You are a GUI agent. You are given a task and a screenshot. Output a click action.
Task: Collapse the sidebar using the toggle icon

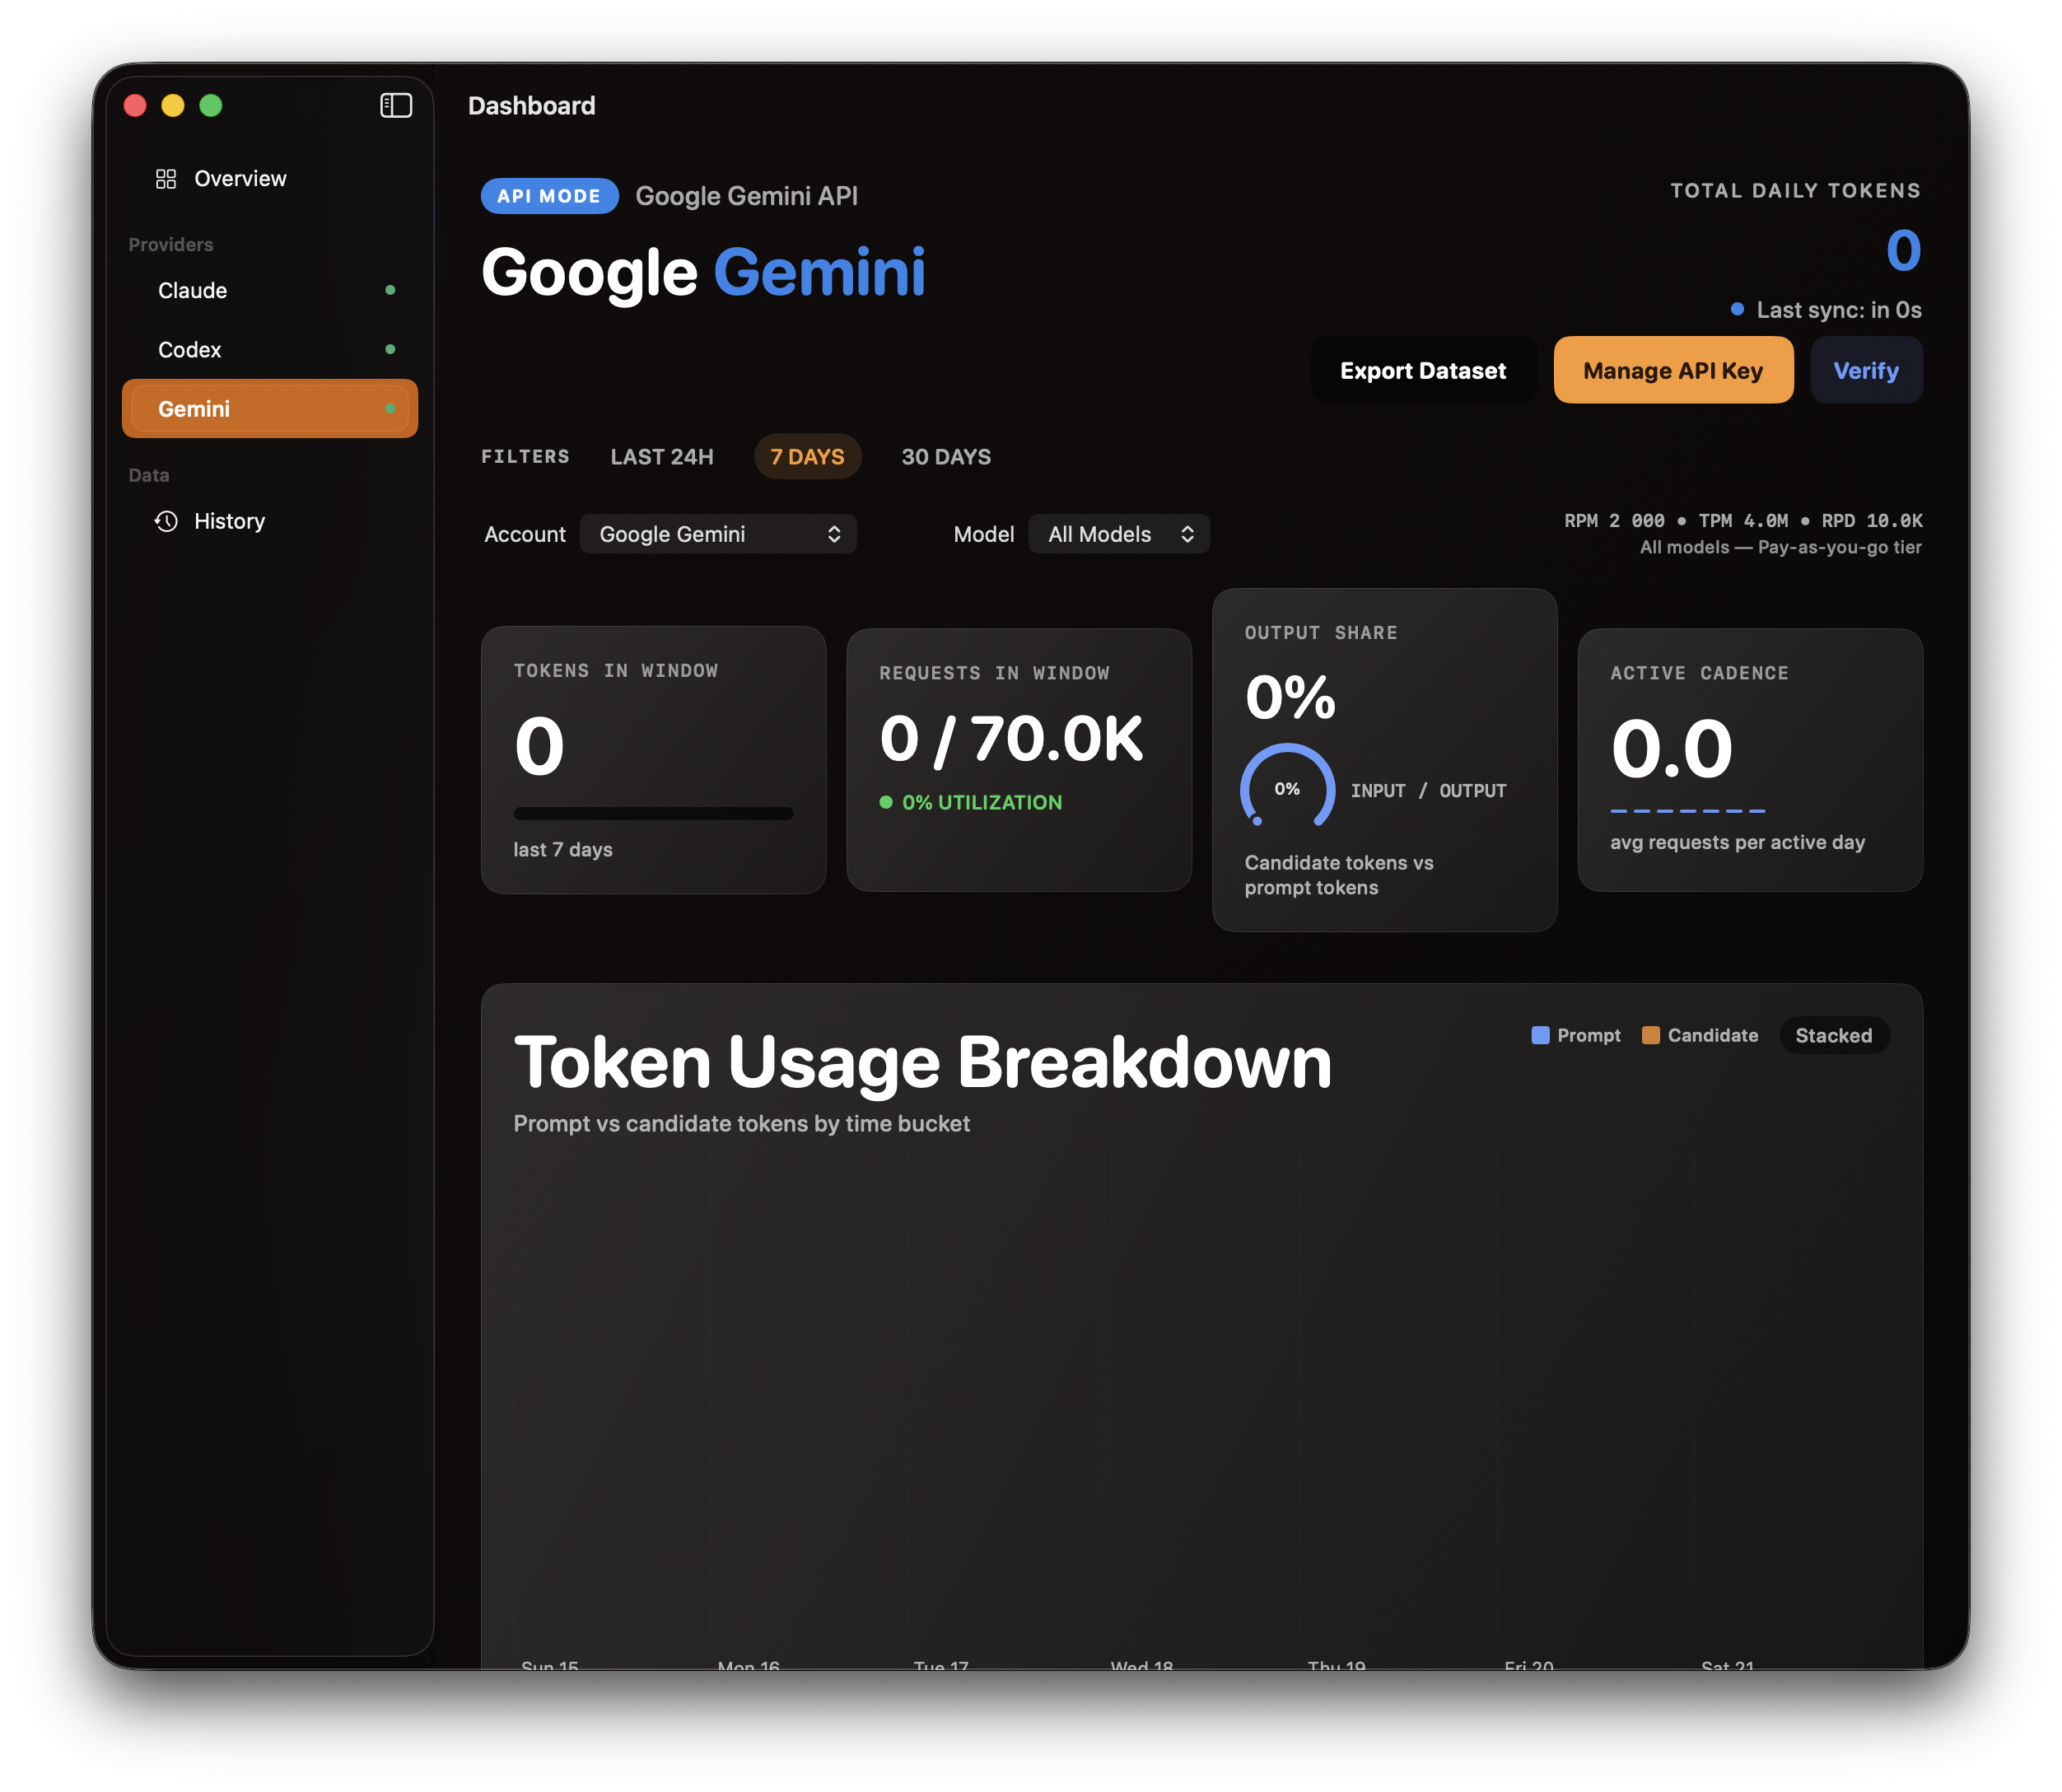(395, 105)
